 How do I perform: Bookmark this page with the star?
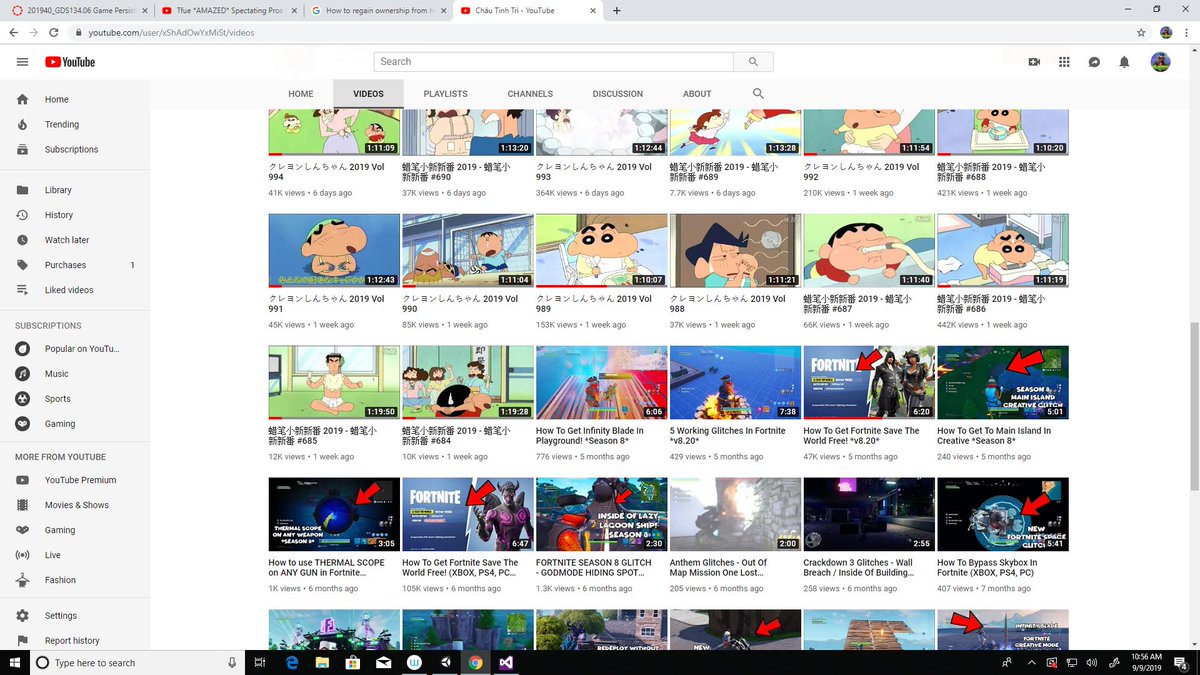(x=1141, y=32)
